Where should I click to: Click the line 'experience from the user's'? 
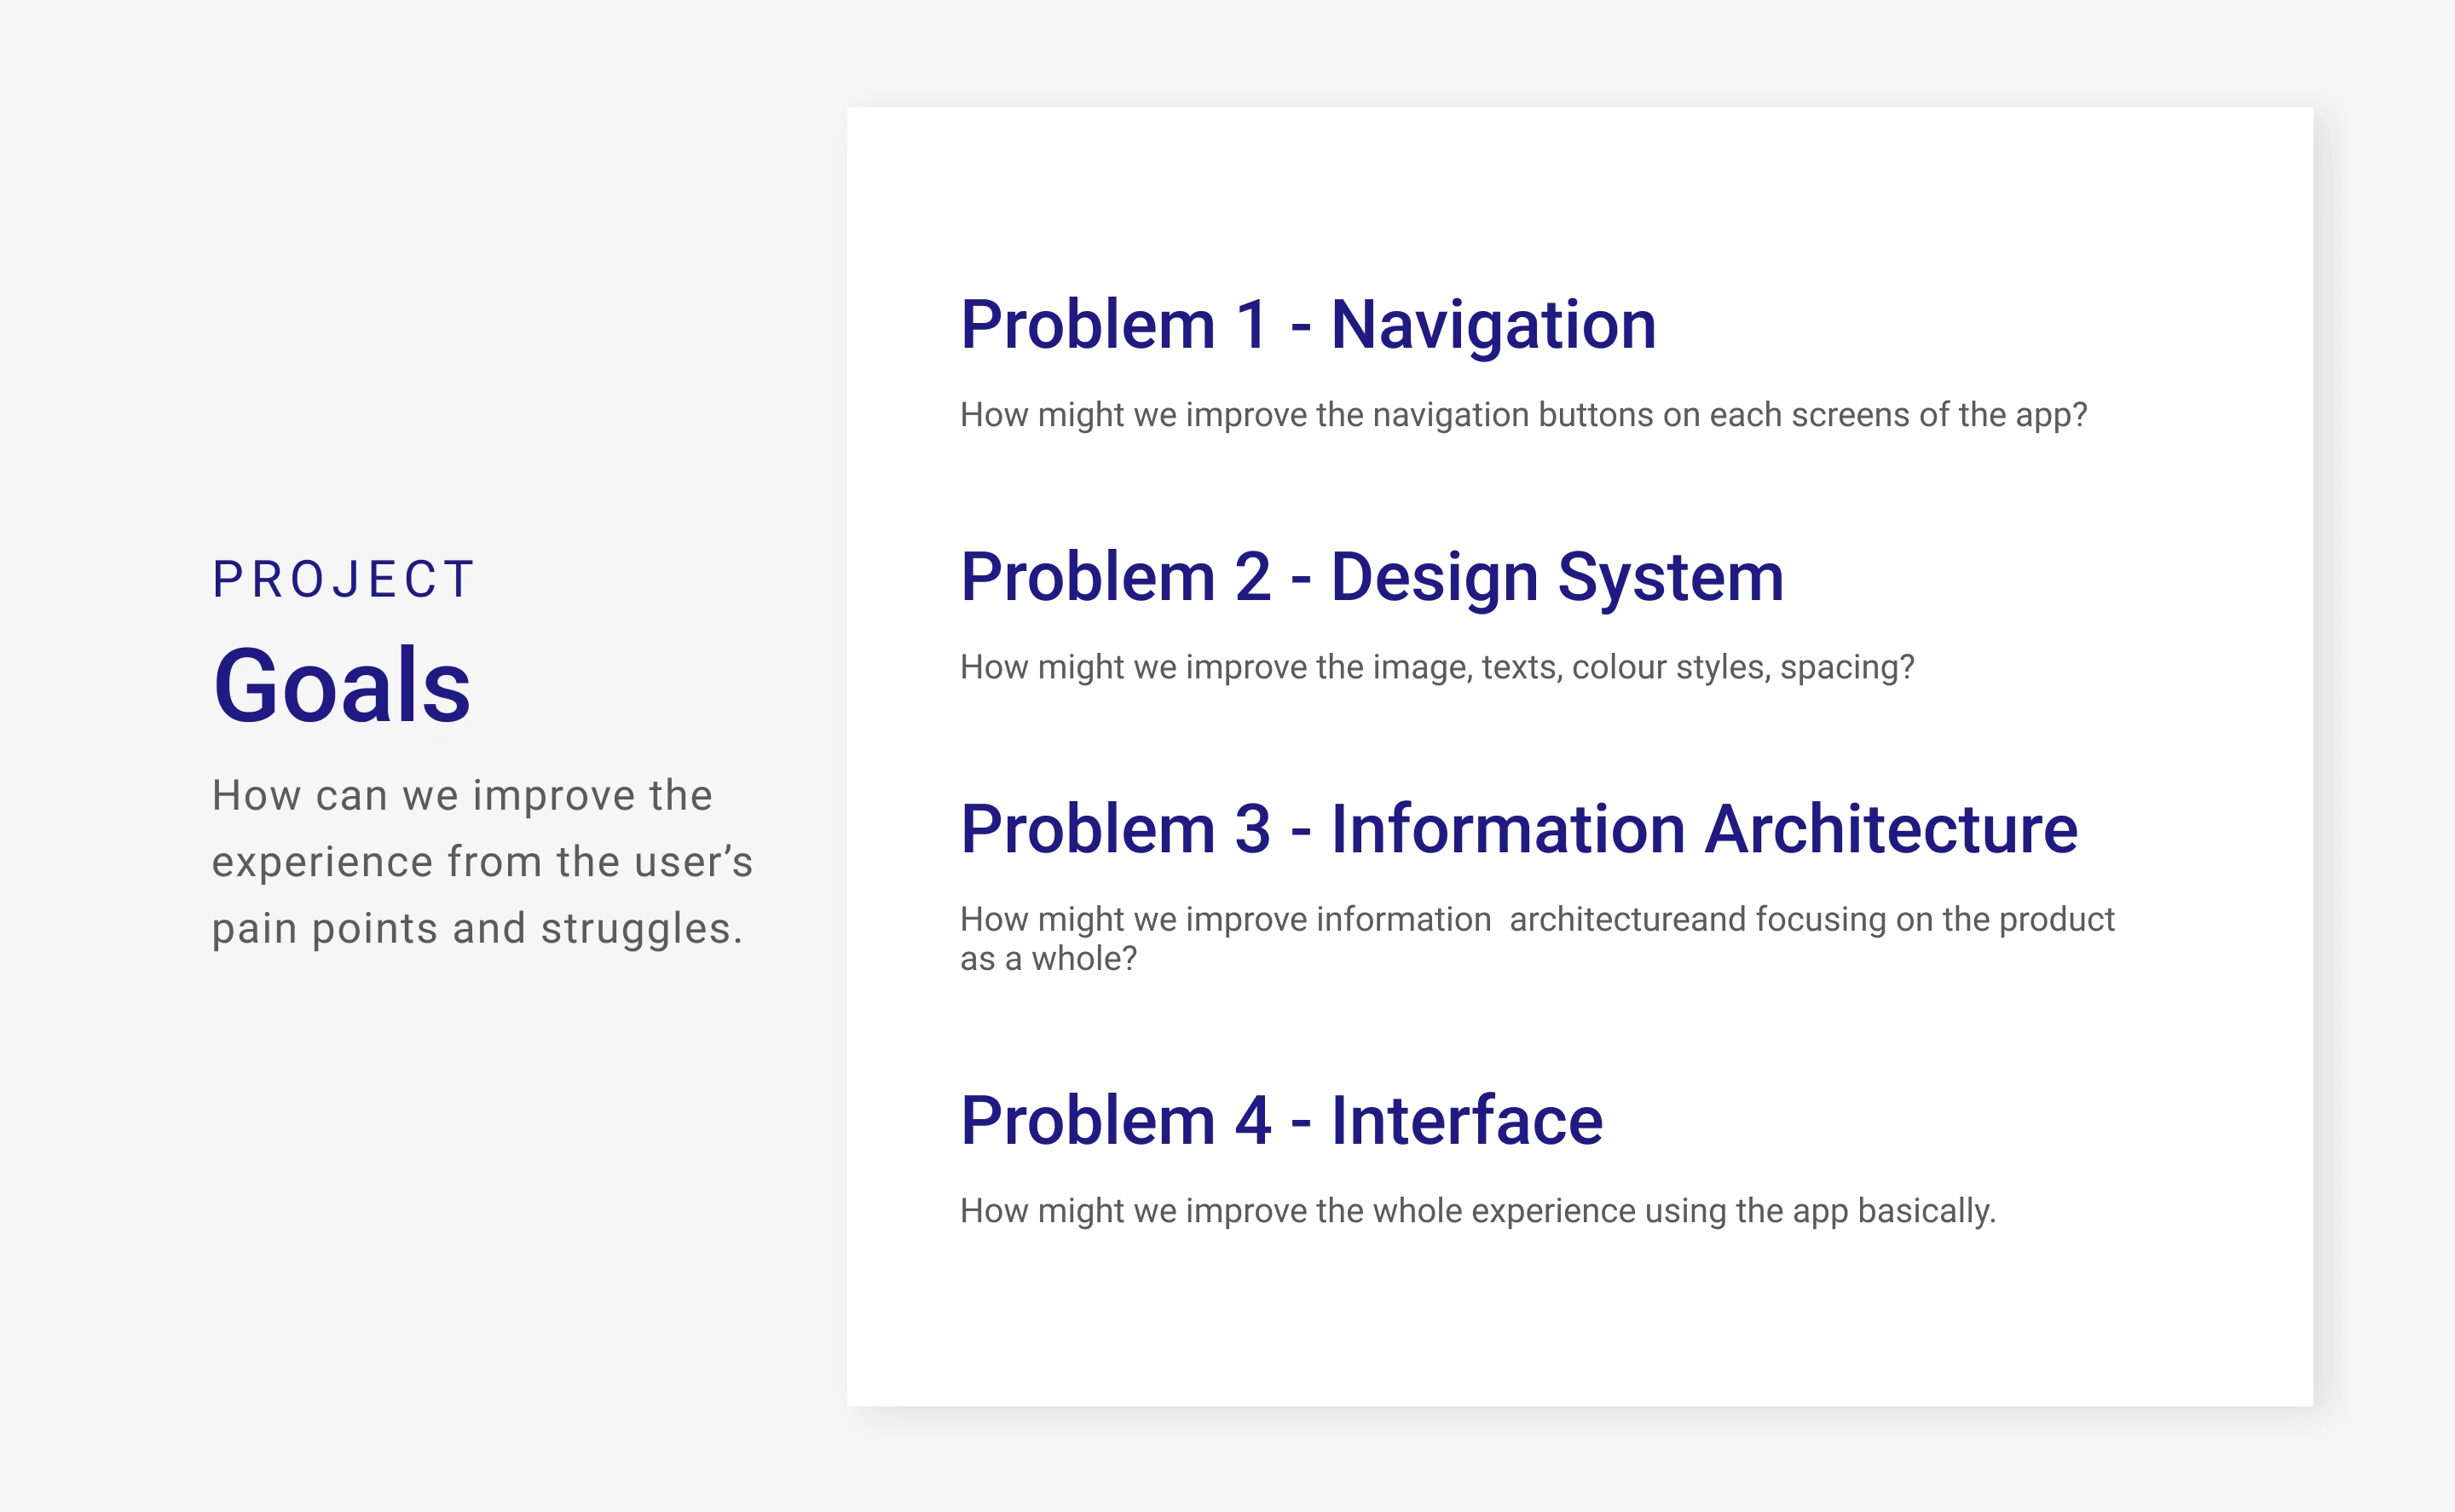pos(482,862)
